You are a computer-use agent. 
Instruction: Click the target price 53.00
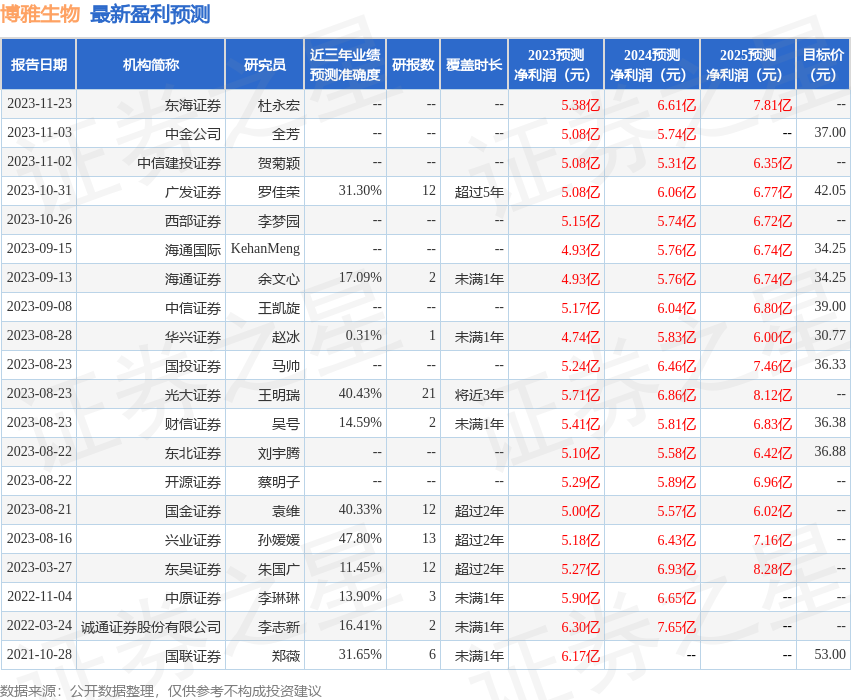(x=830, y=655)
